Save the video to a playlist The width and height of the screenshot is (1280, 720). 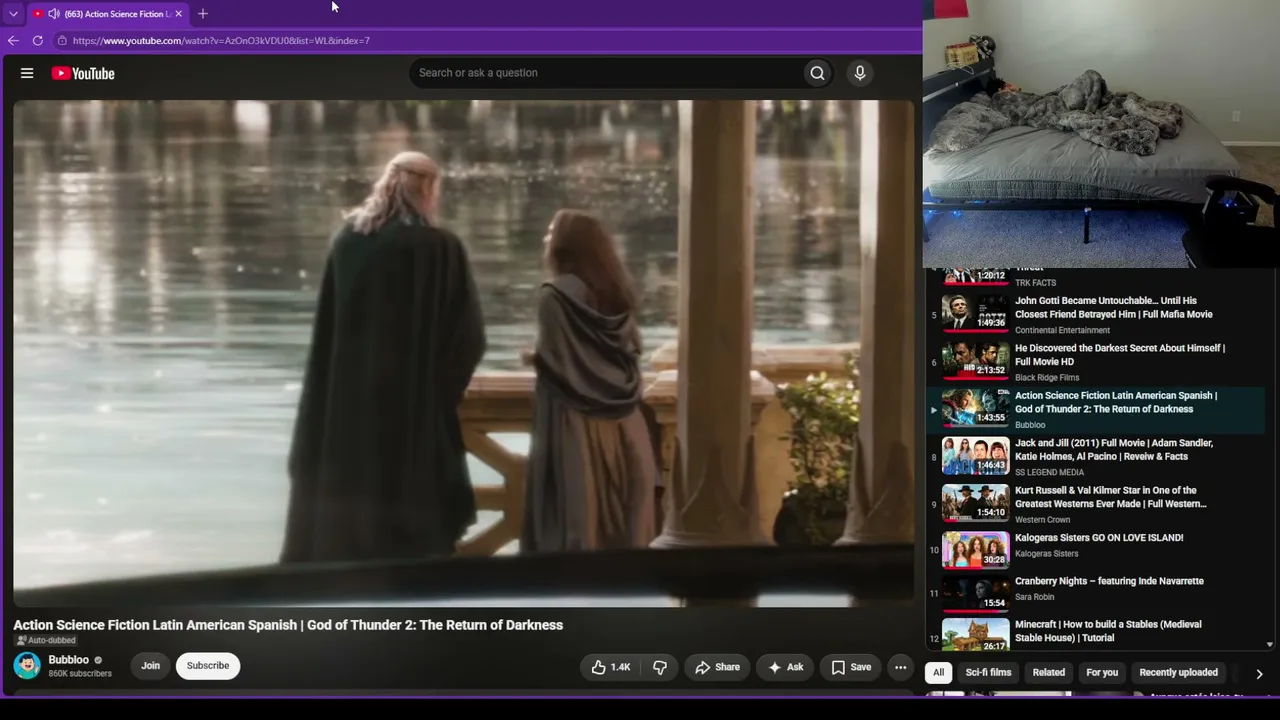point(851,667)
